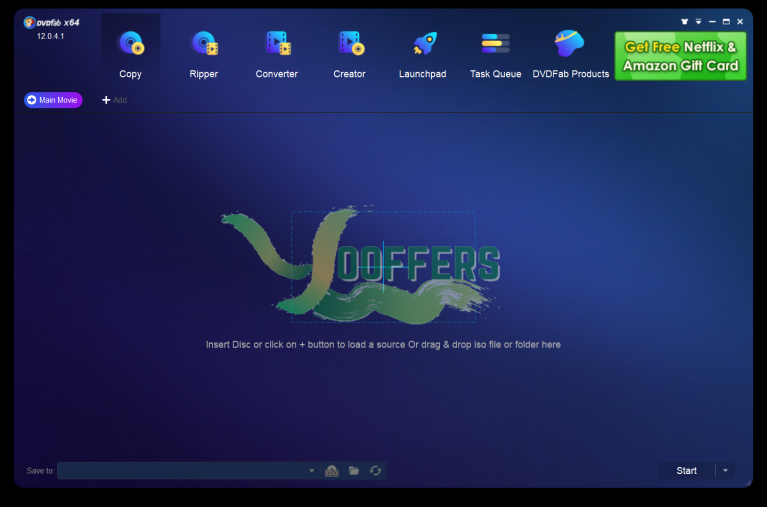Open DVDFab Products
This screenshot has width=767, height=507.
pyautogui.click(x=570, y=53)
